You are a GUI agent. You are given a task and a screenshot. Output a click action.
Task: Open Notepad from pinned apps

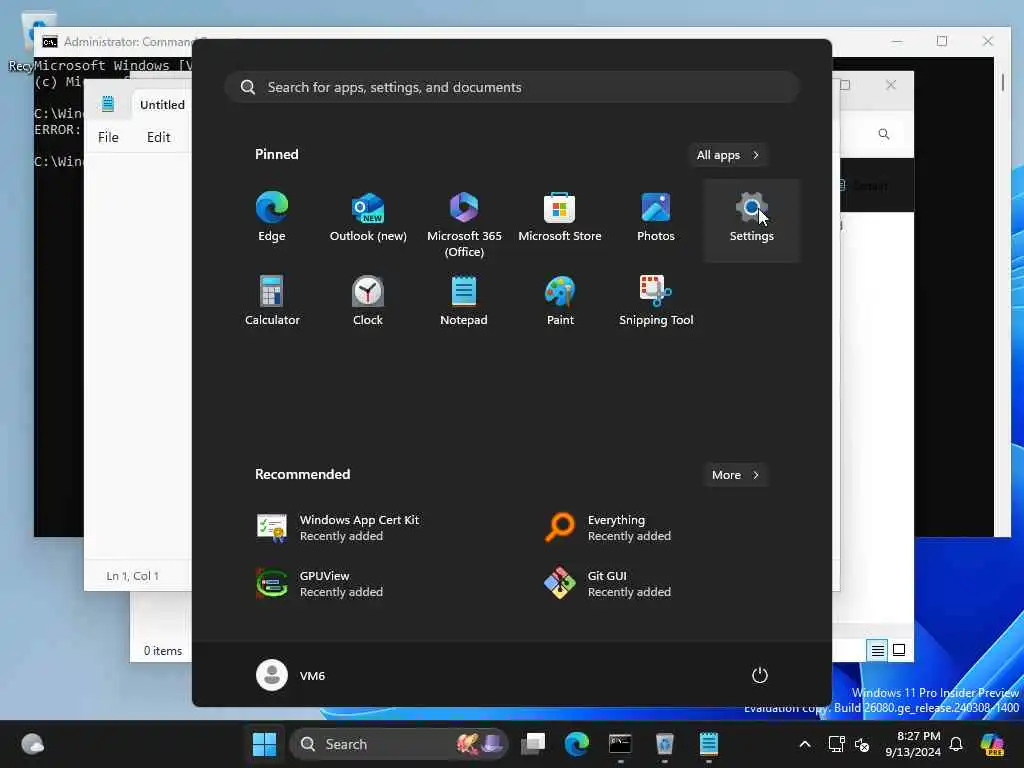pyautogui.click(x=464, y=301)
